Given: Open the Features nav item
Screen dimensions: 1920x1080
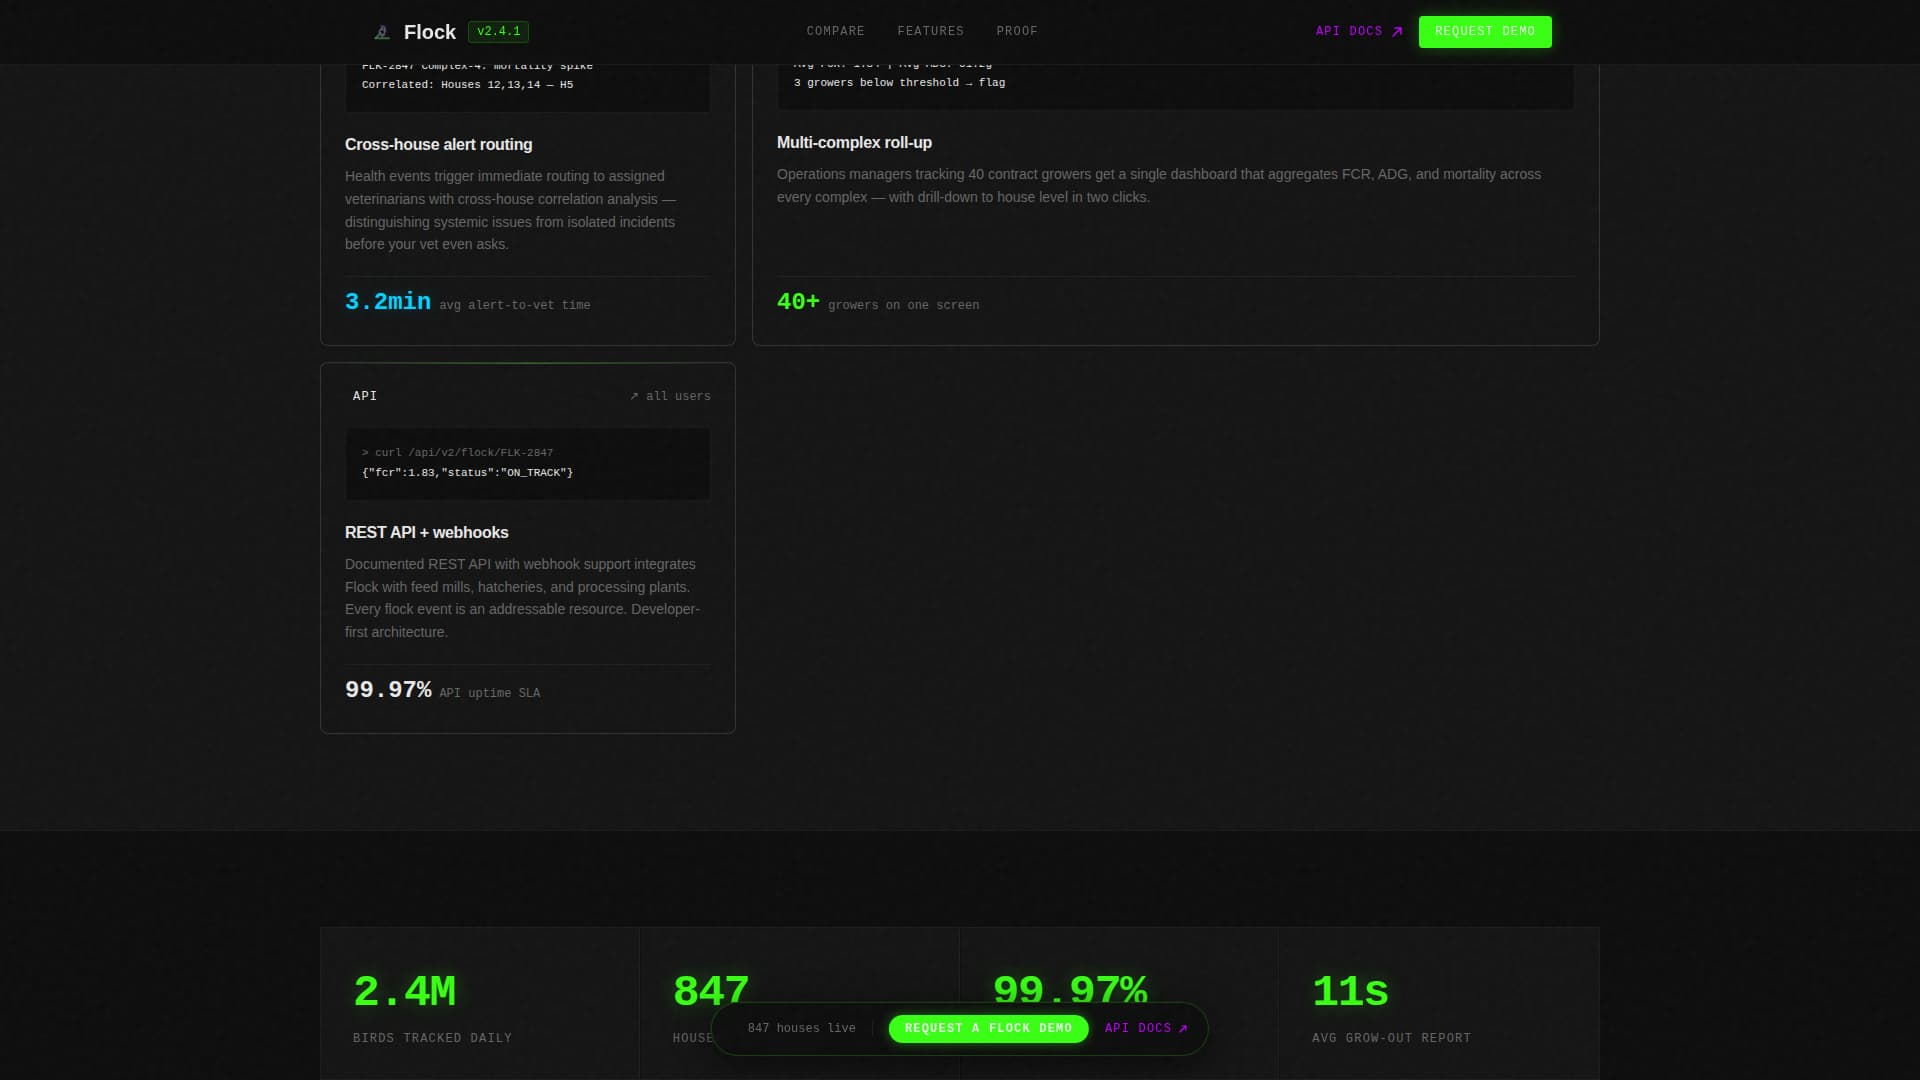Looking at the screenshot, I should pos(931,32).
